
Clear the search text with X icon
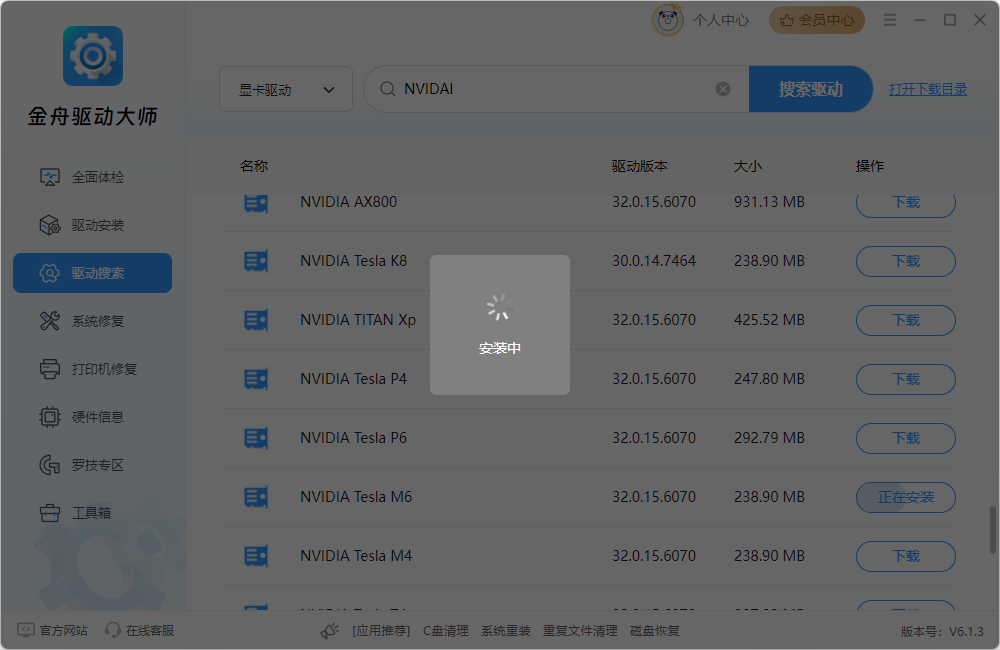(723, 89)
